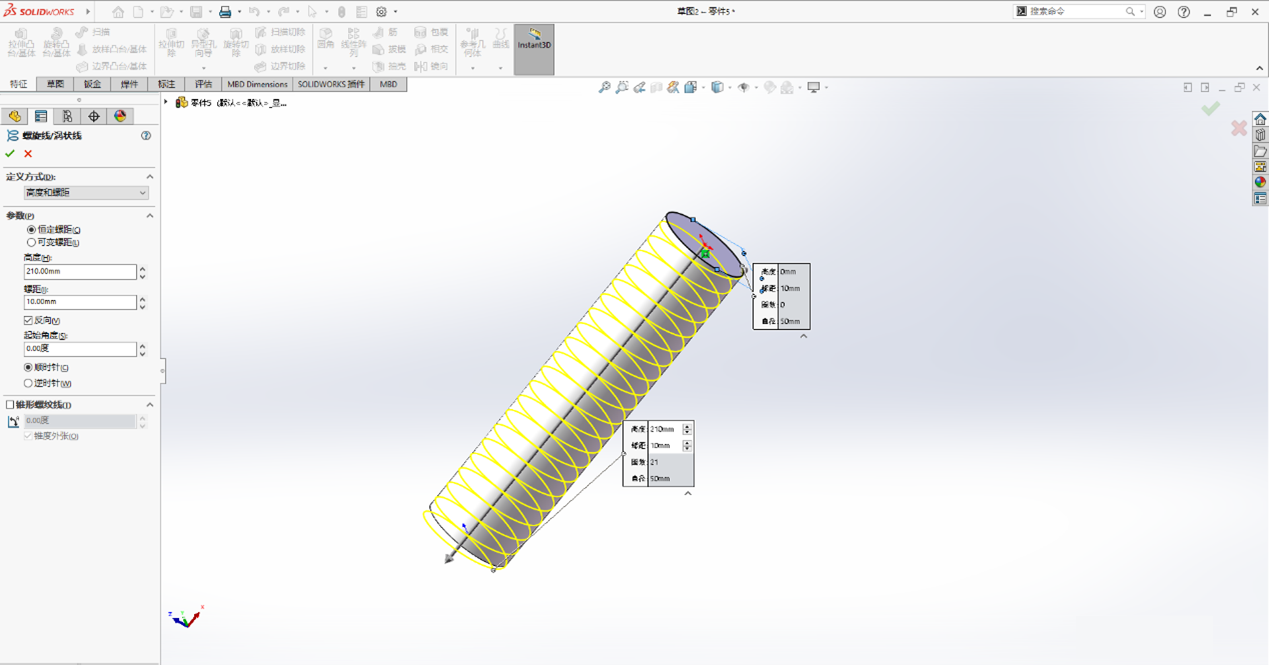Open the SOLIDWORKS插件 tab
The image size is (1269, 665).
(x=330, y=84)
